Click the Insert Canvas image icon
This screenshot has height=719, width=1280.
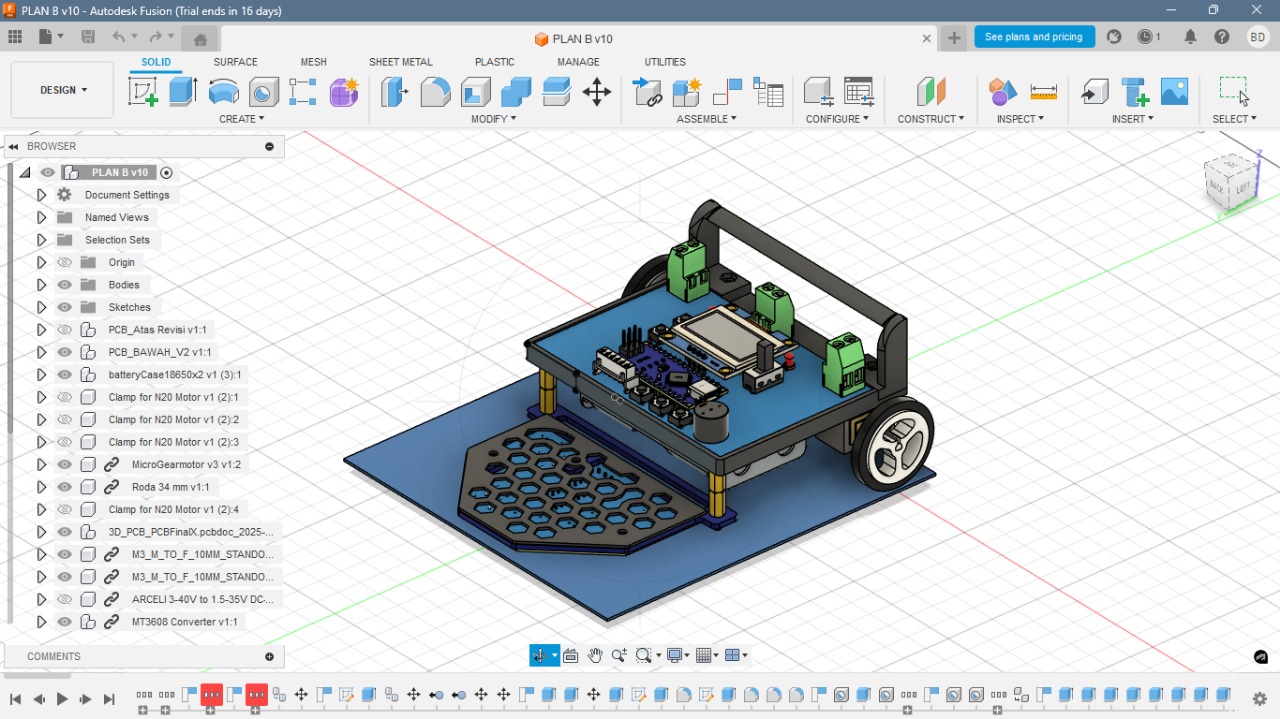[x=1175, y=92]
